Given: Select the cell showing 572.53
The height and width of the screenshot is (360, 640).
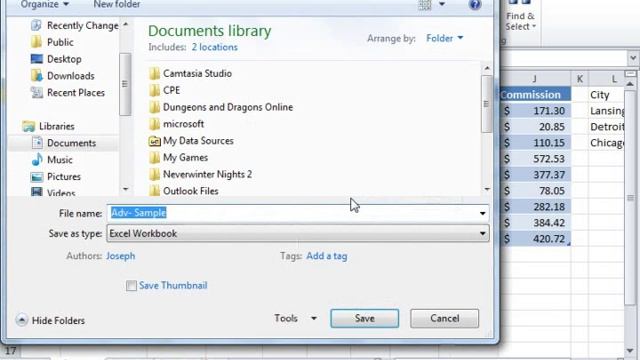Looking at the screenshot, I should coord(535,159).
